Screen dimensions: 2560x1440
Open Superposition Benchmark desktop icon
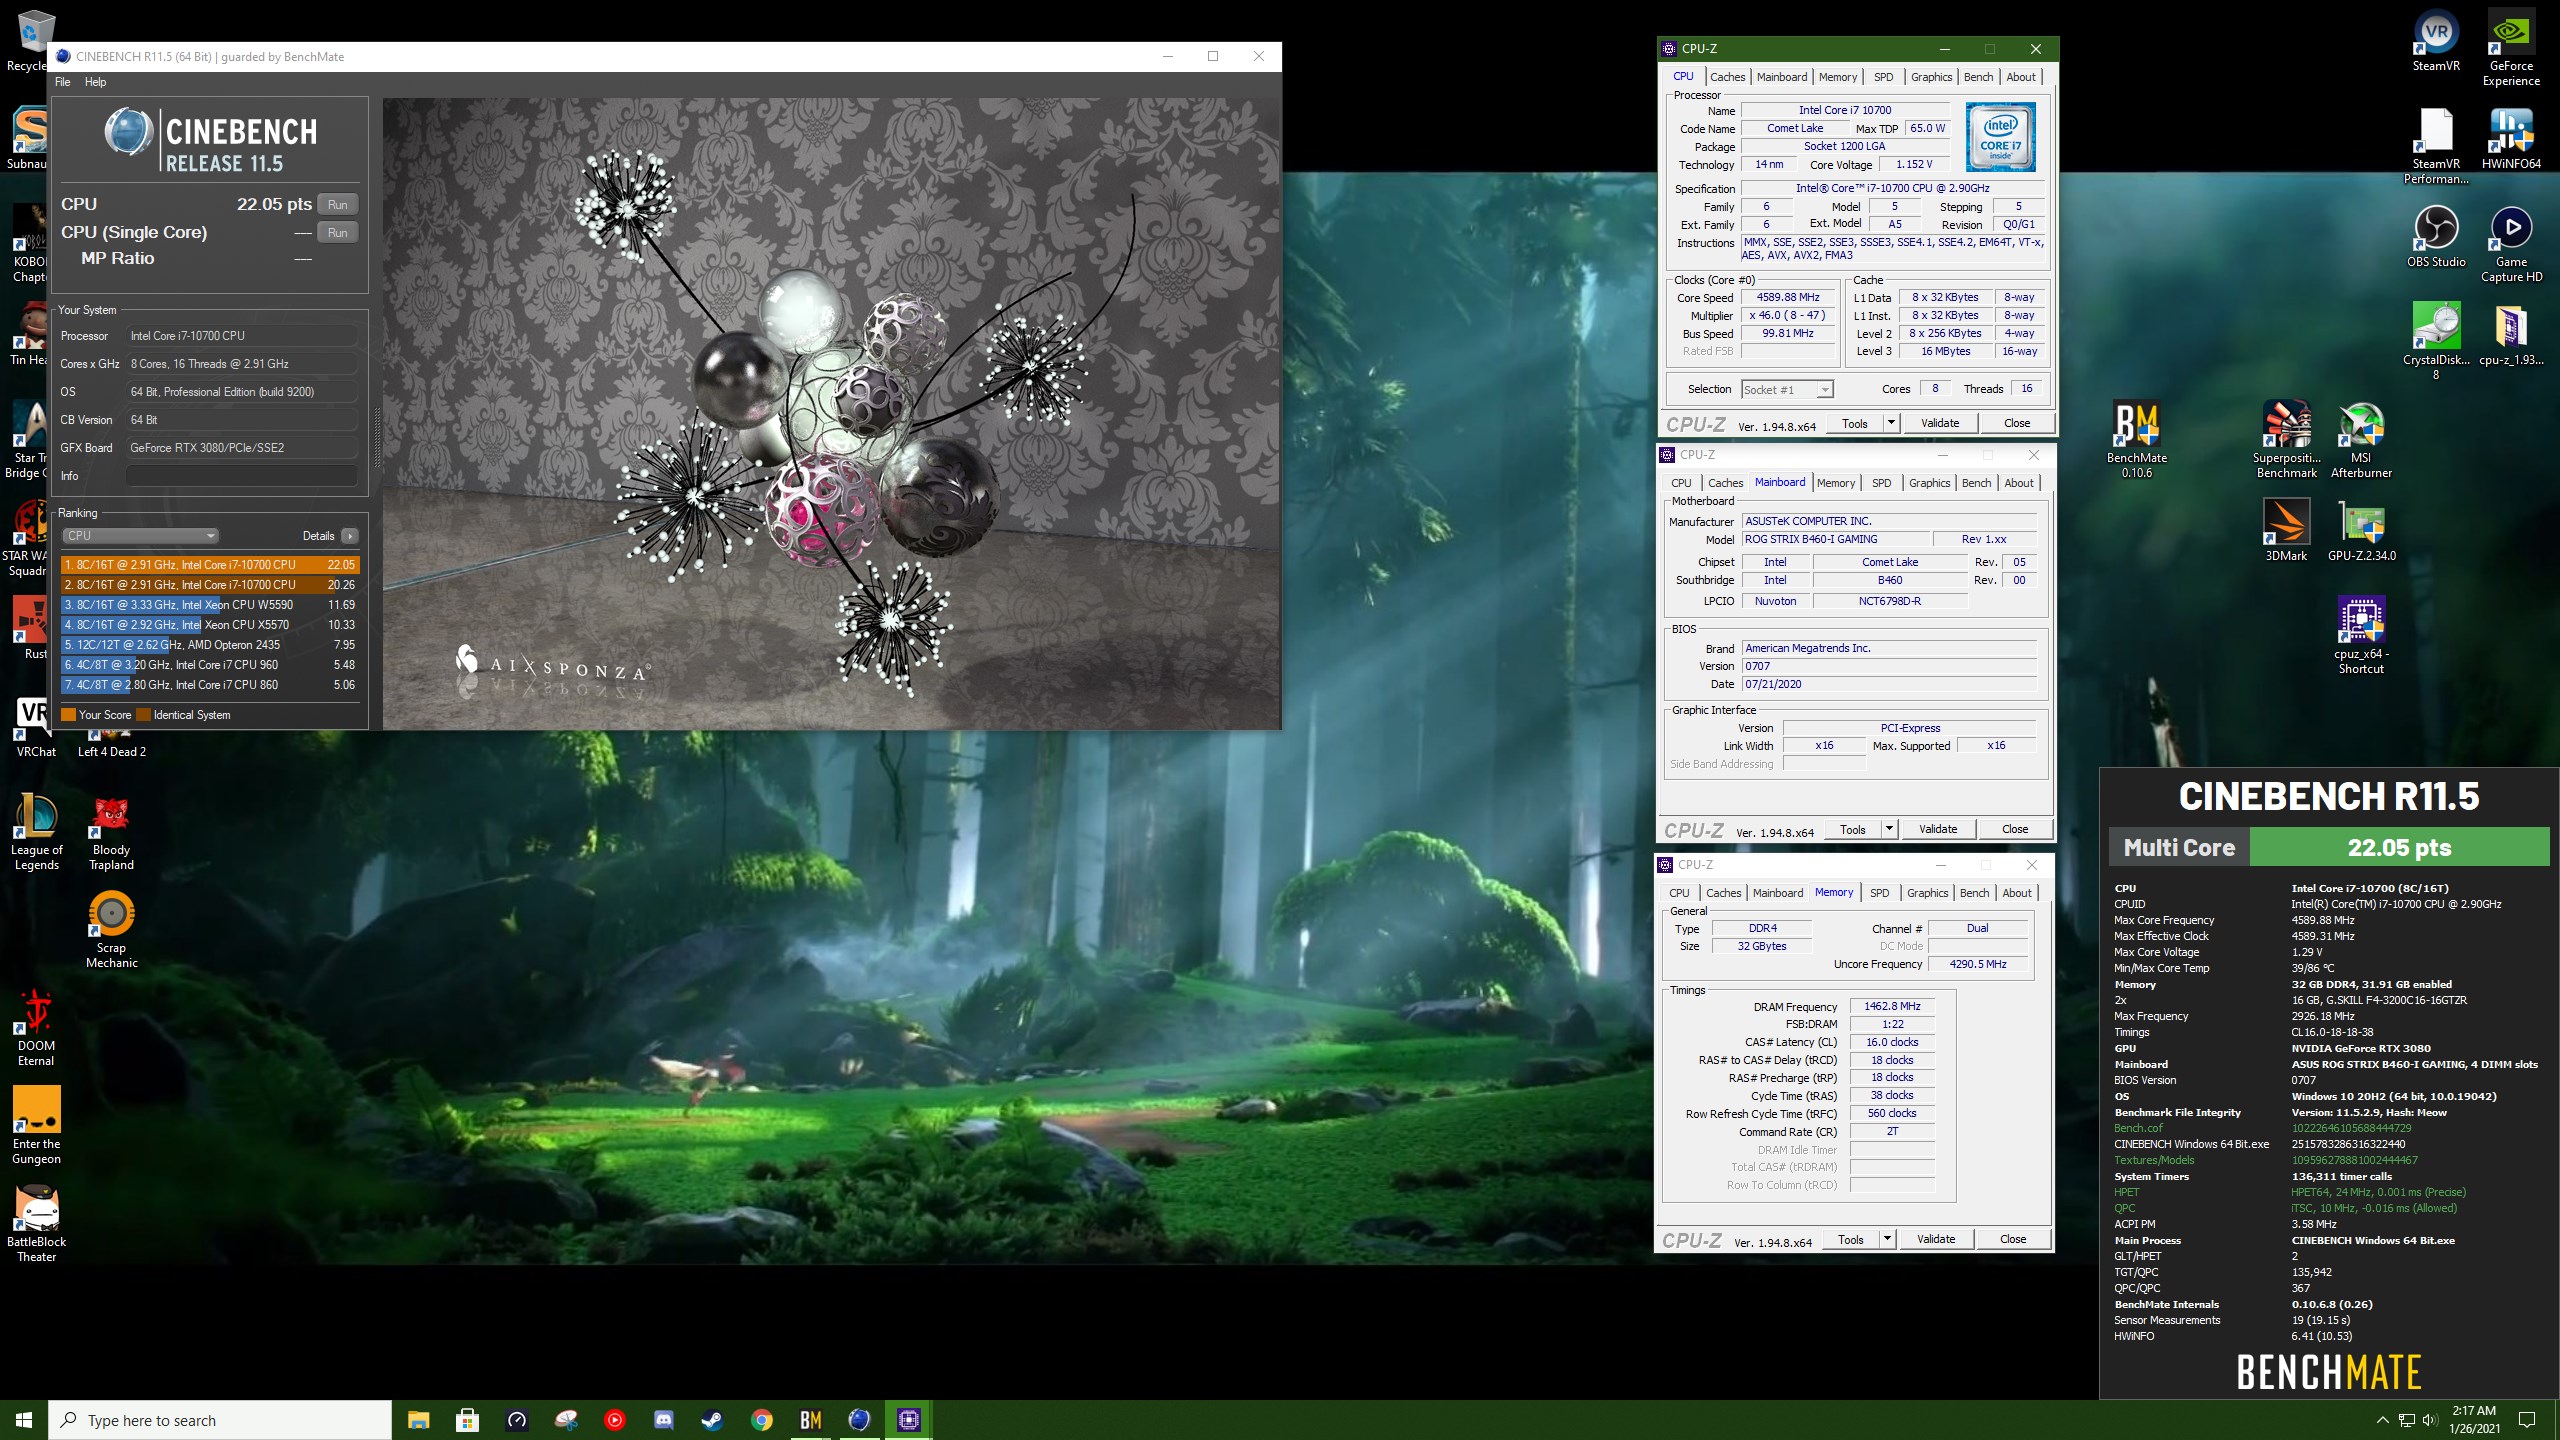point(2287,440)
